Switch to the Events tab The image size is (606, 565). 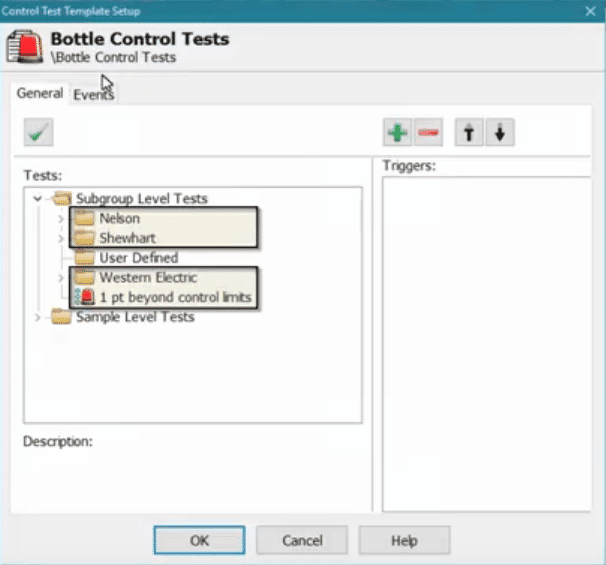coord(93,94)
